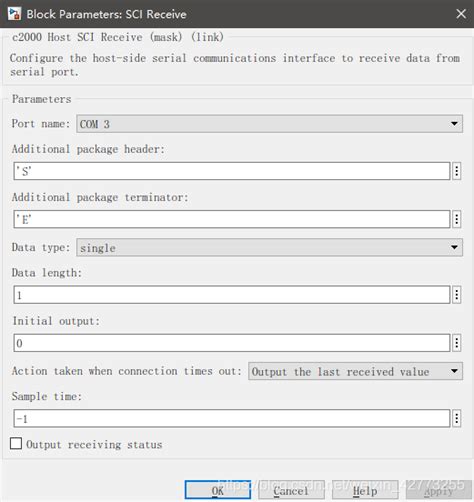Viewport: 474px width, 502px height.
Task: Open options menu beside Initial output field
Action: (x=457, y=343)
